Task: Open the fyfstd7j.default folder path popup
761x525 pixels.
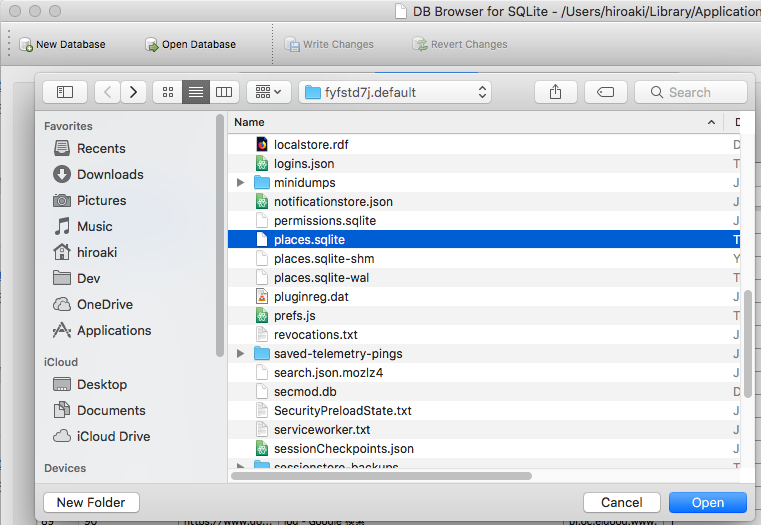Action: (395, 92)
